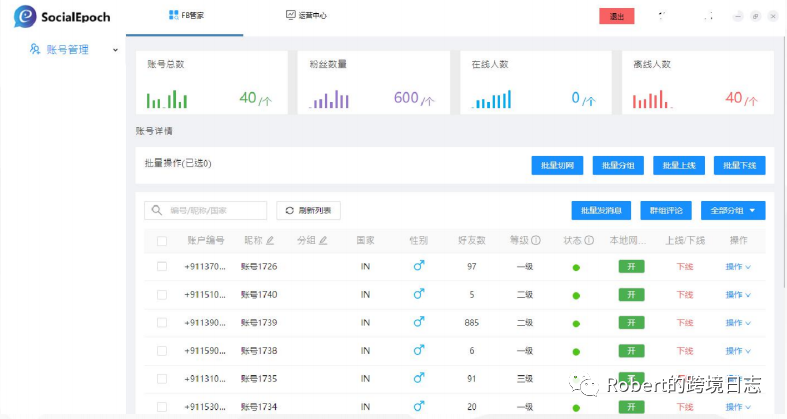The height and width of the screenshot is (419, 787).
Task: Click the 好友数 column header
Action: click(x=471, y=240)
